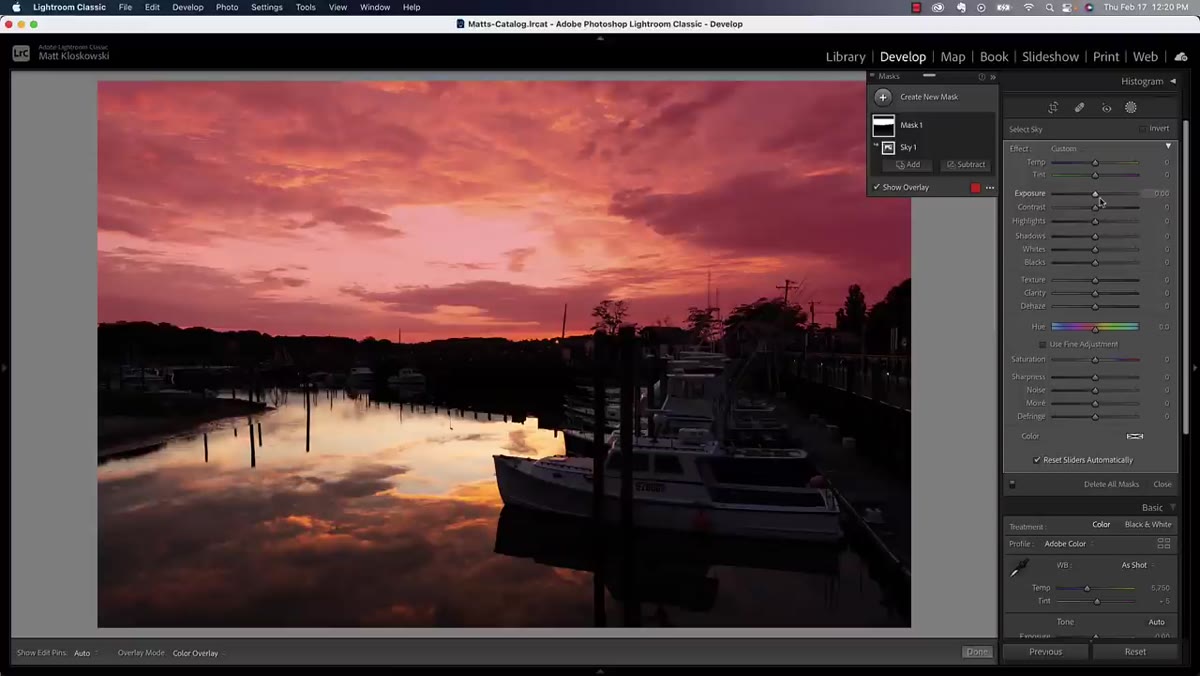Image resolution: width=1200 pixels, height=676 pixels.
Task: Select the Crop Overlay tool icon
Action: pos(1053,108)
